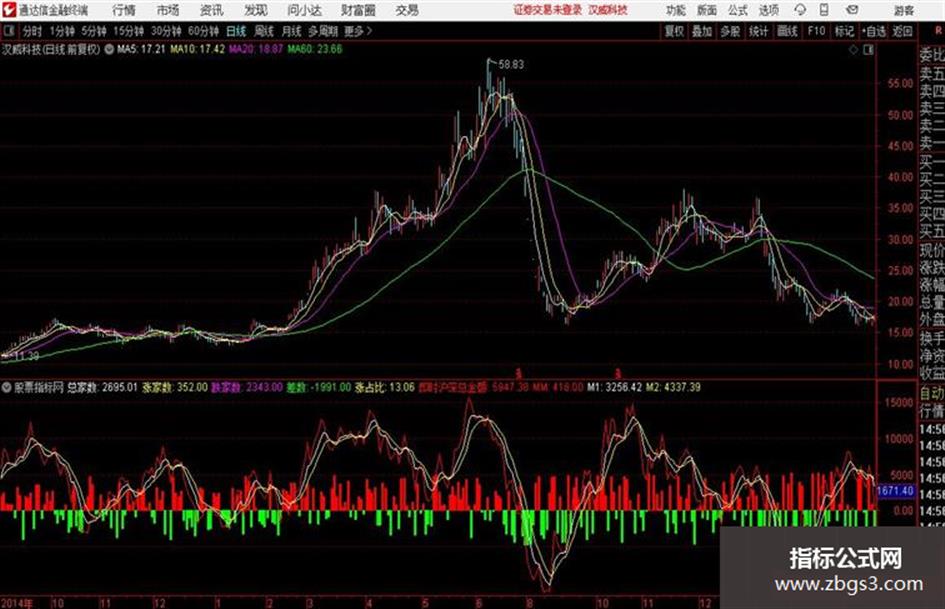Click the MA60: 23.66 value
This screenshot has width=945, height=609.
pos(315,49)
